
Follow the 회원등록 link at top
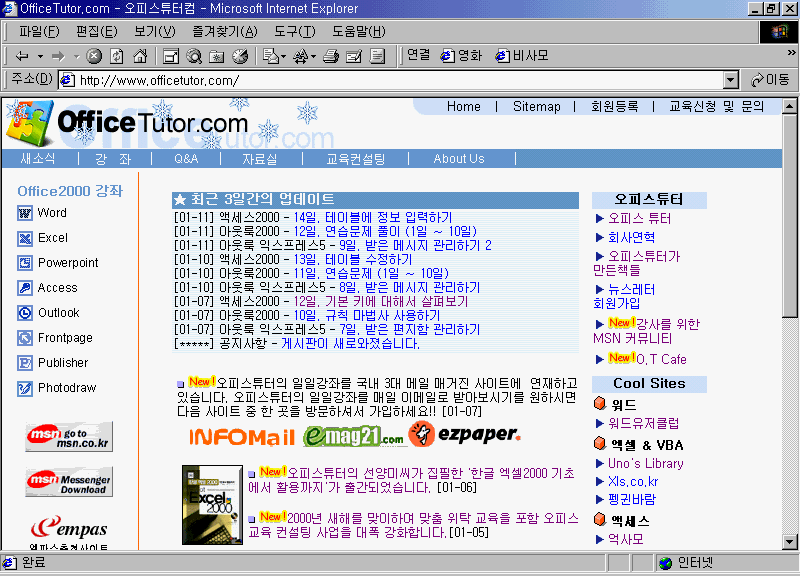tap(614, 106)
